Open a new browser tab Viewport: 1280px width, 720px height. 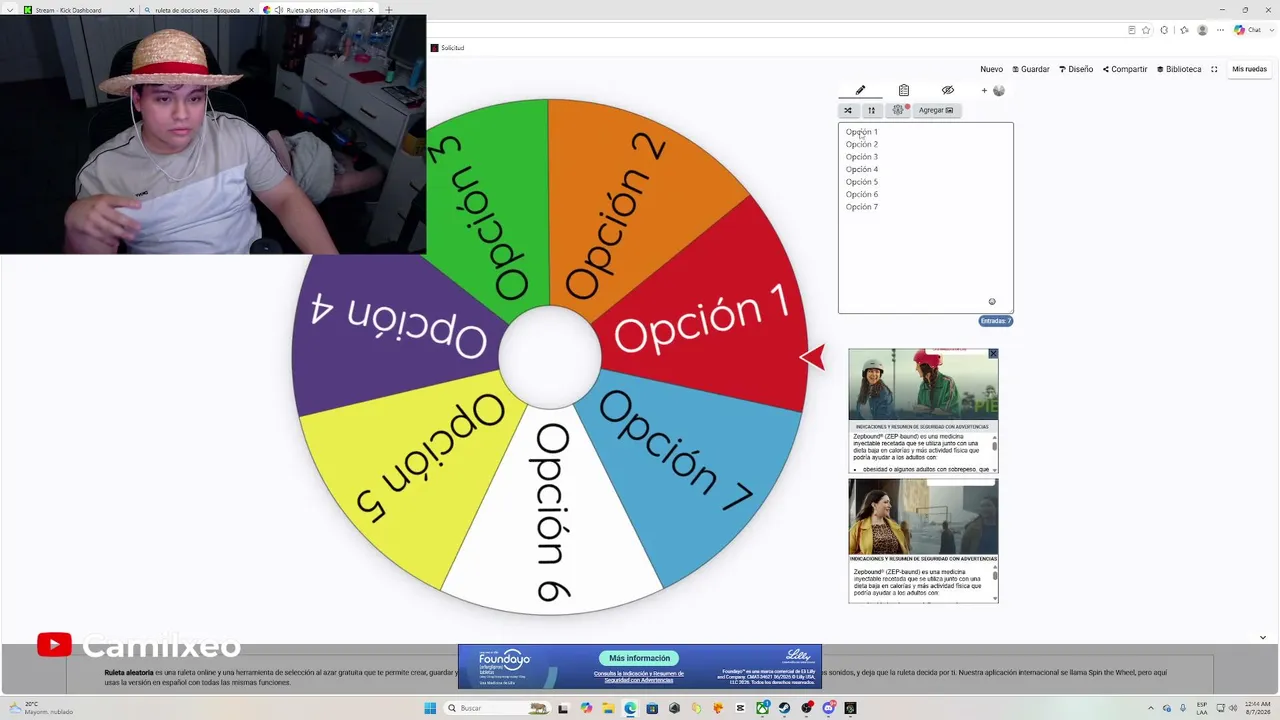[389, 10]
